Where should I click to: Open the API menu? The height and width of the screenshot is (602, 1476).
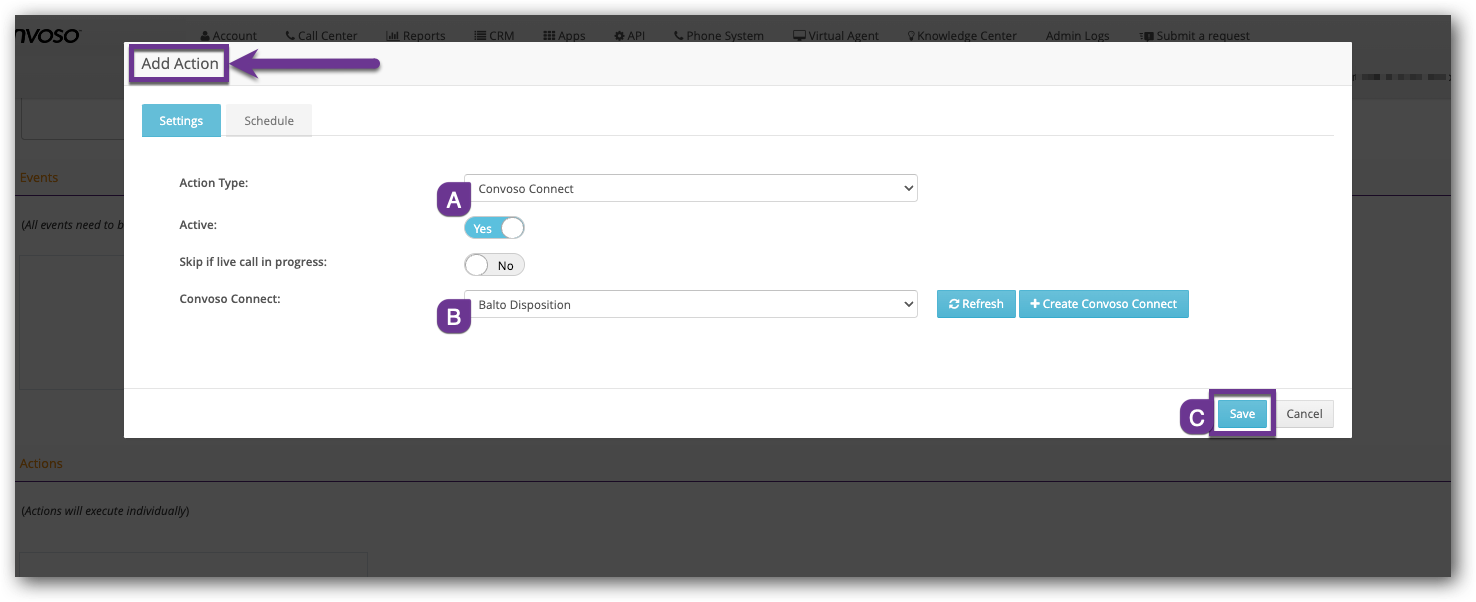tap(630, 36)
